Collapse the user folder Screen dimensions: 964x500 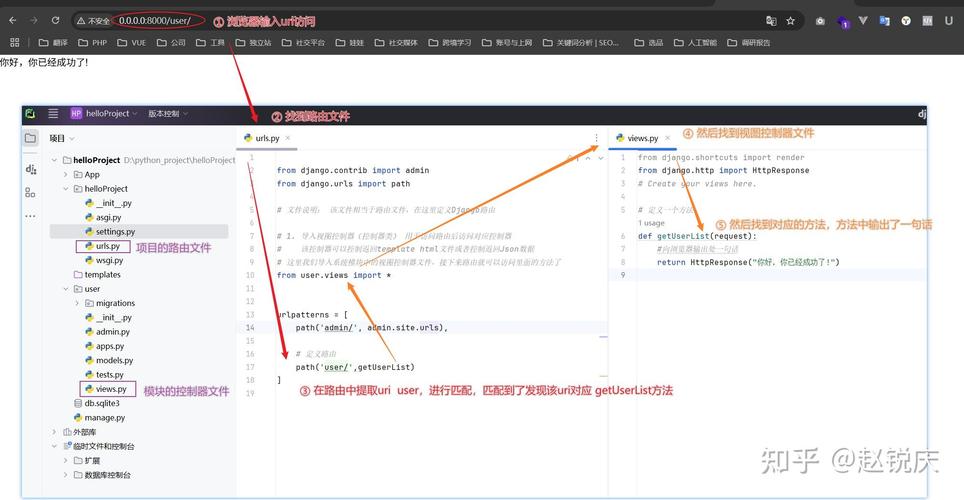(x=66, y=289)
